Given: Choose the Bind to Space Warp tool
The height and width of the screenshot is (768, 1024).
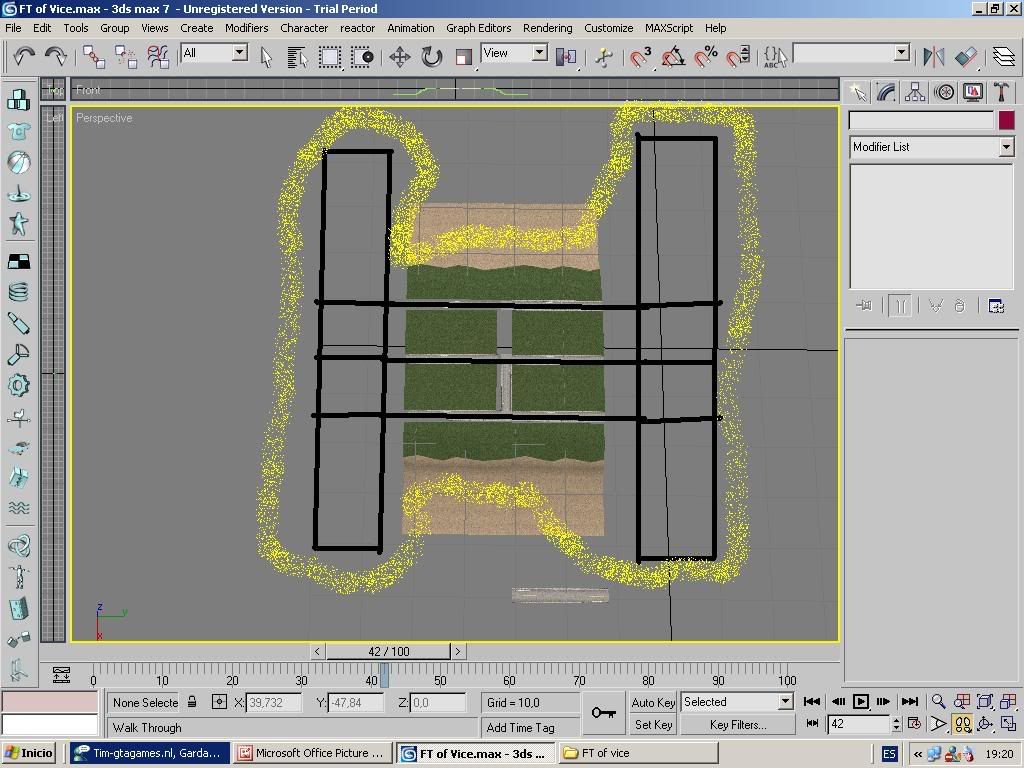Looking at the screenshot, I should coord(158,57).
